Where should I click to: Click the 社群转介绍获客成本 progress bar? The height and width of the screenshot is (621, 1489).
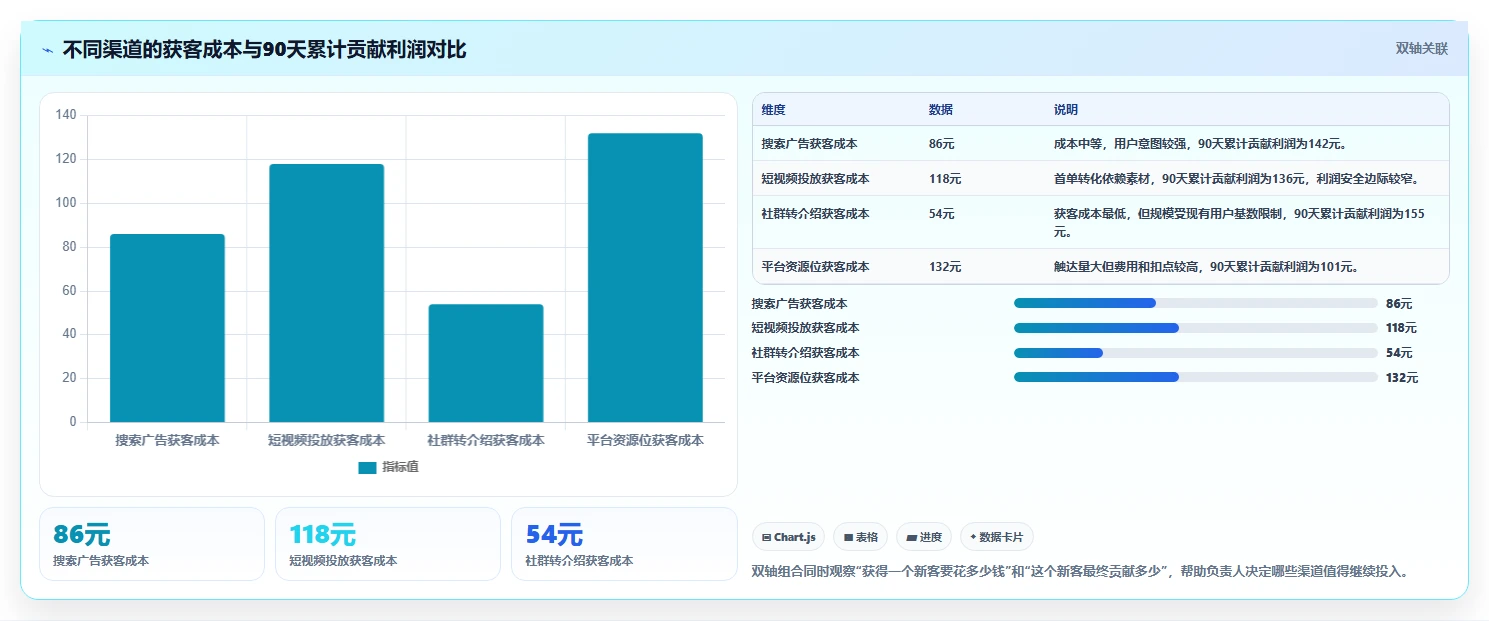[x=1196, y=353]
